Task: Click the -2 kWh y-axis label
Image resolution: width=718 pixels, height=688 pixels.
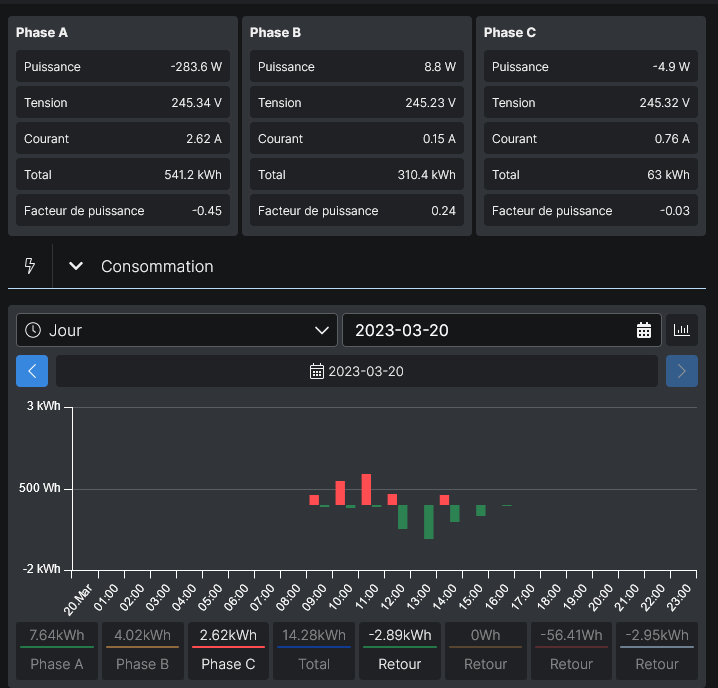Action: [42, 569]
